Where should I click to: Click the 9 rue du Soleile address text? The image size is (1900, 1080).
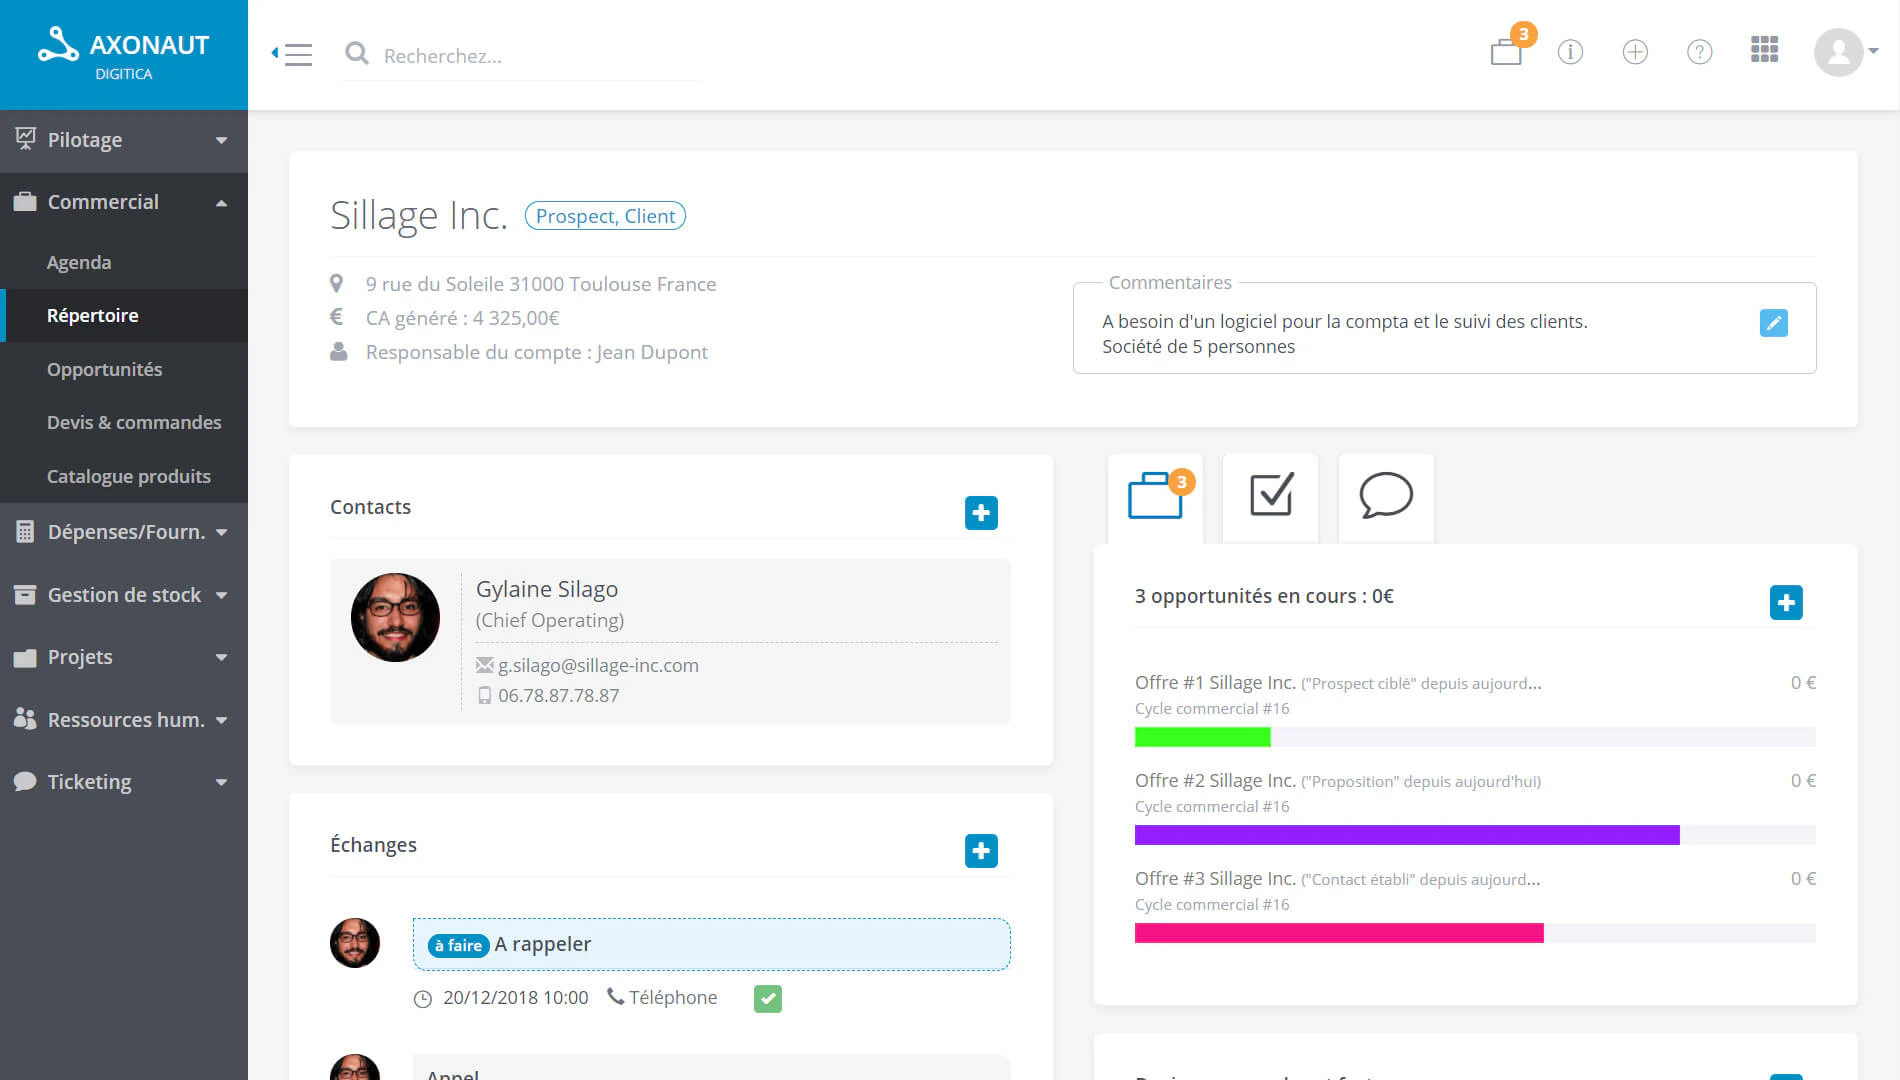pyautogui.click(x=540, y=284)
